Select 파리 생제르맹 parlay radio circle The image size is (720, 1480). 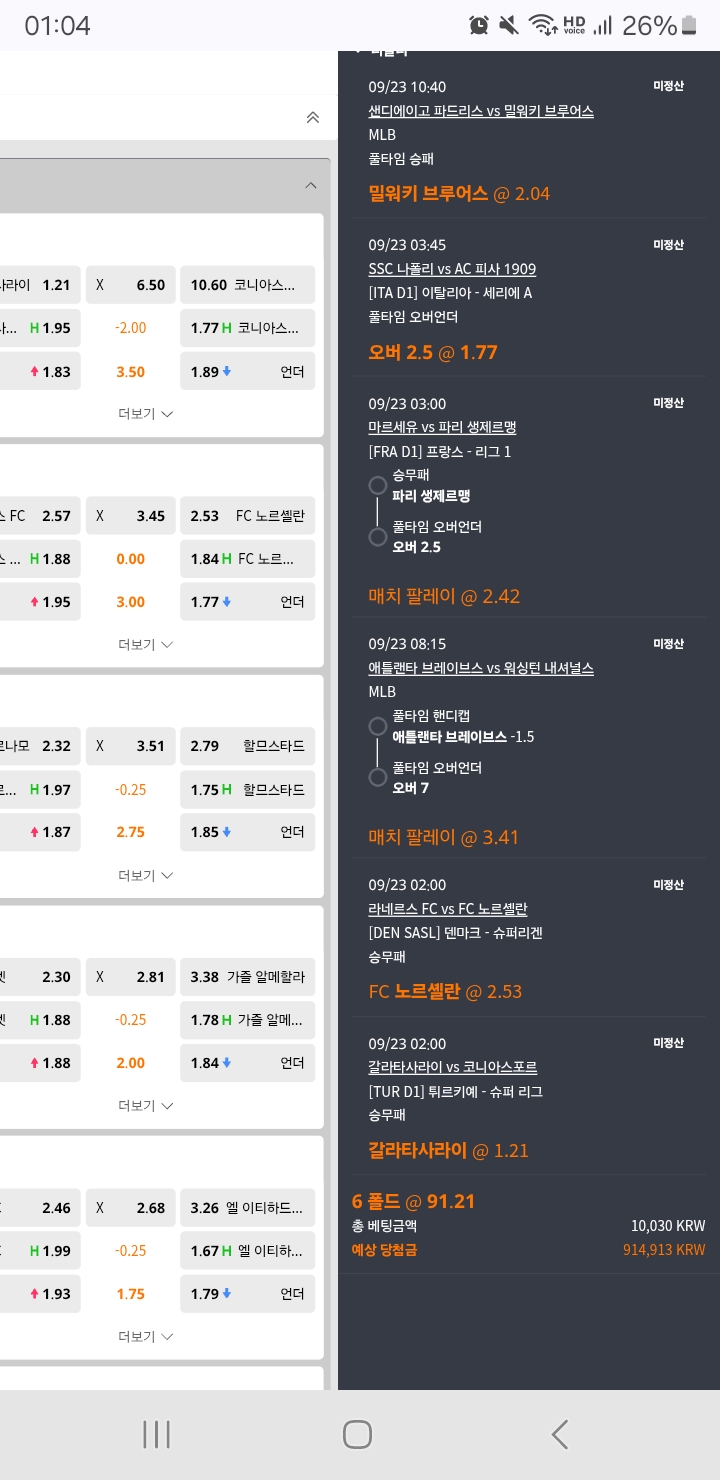(x=378, y=486)
